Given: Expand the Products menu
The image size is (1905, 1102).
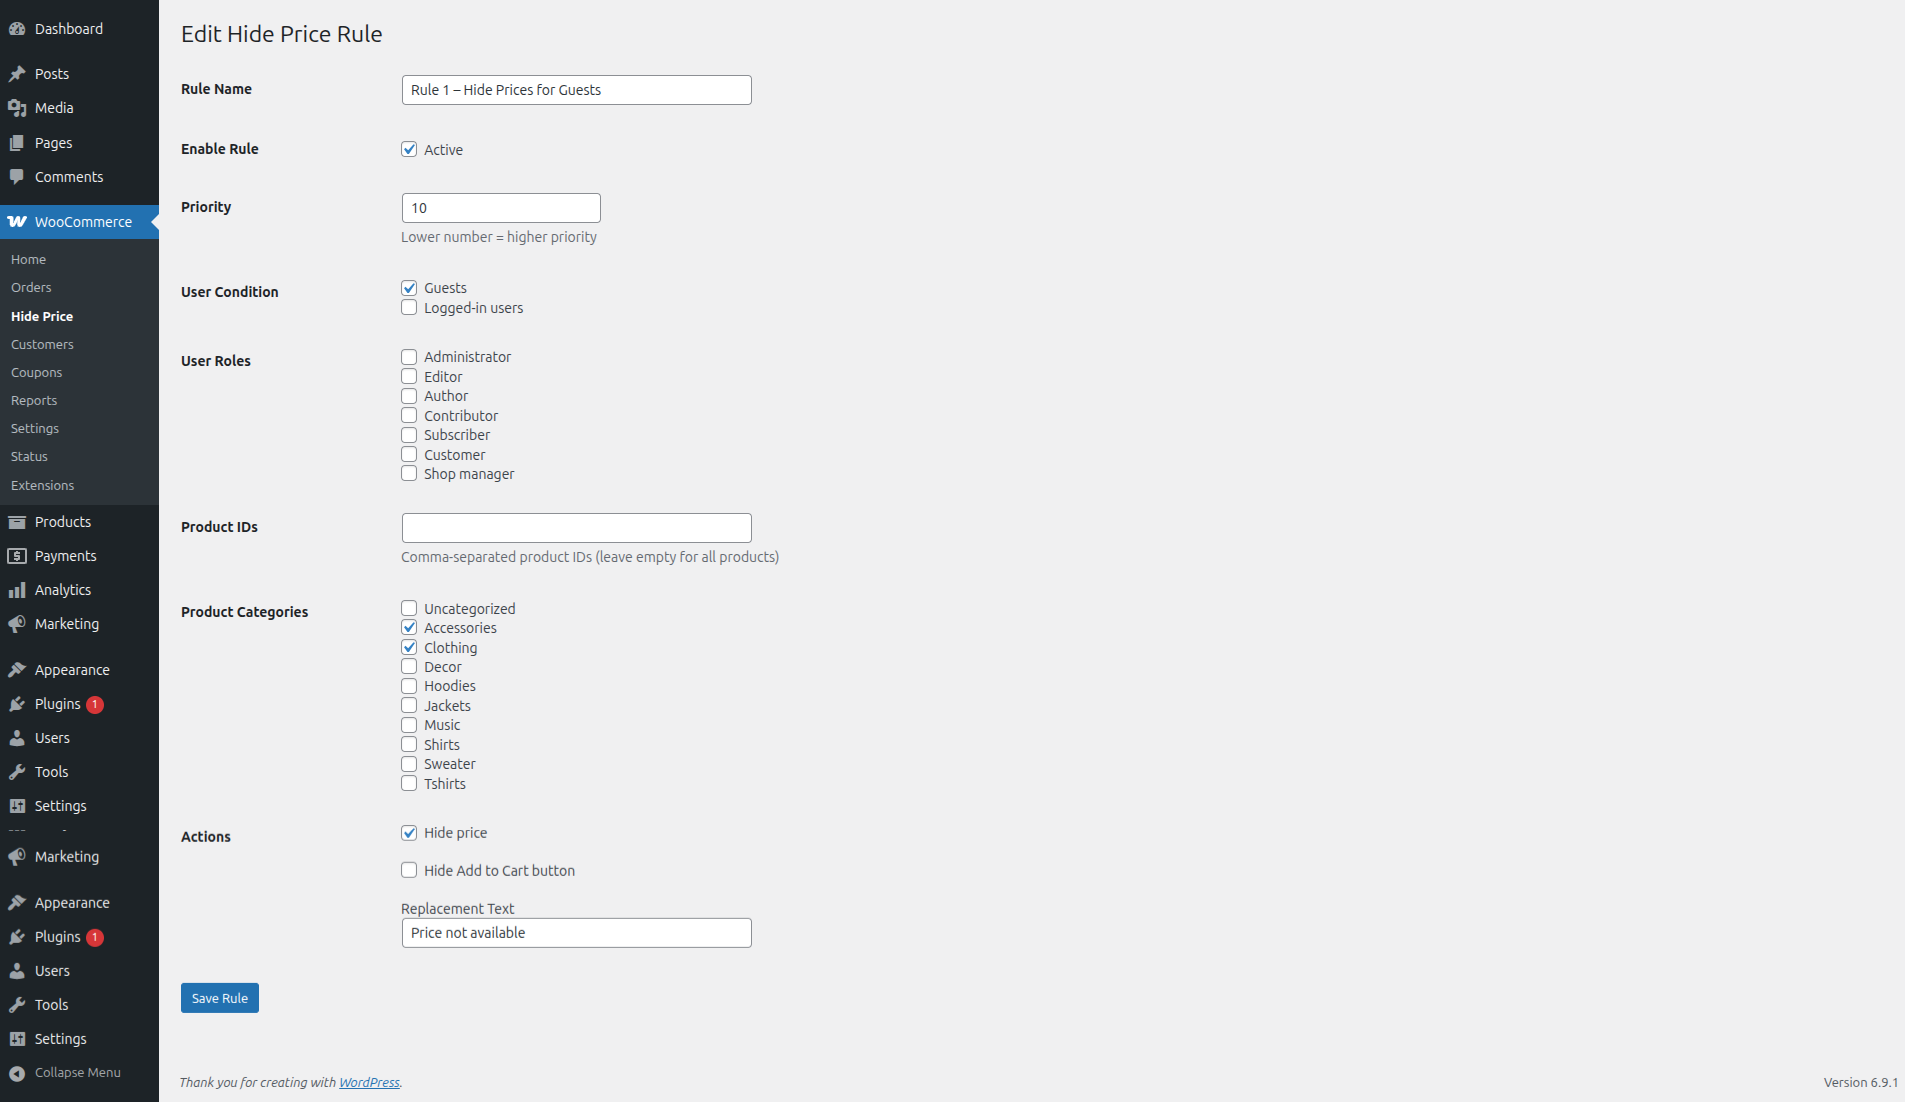Looking at the screenshot, I should tap(63, 521).
